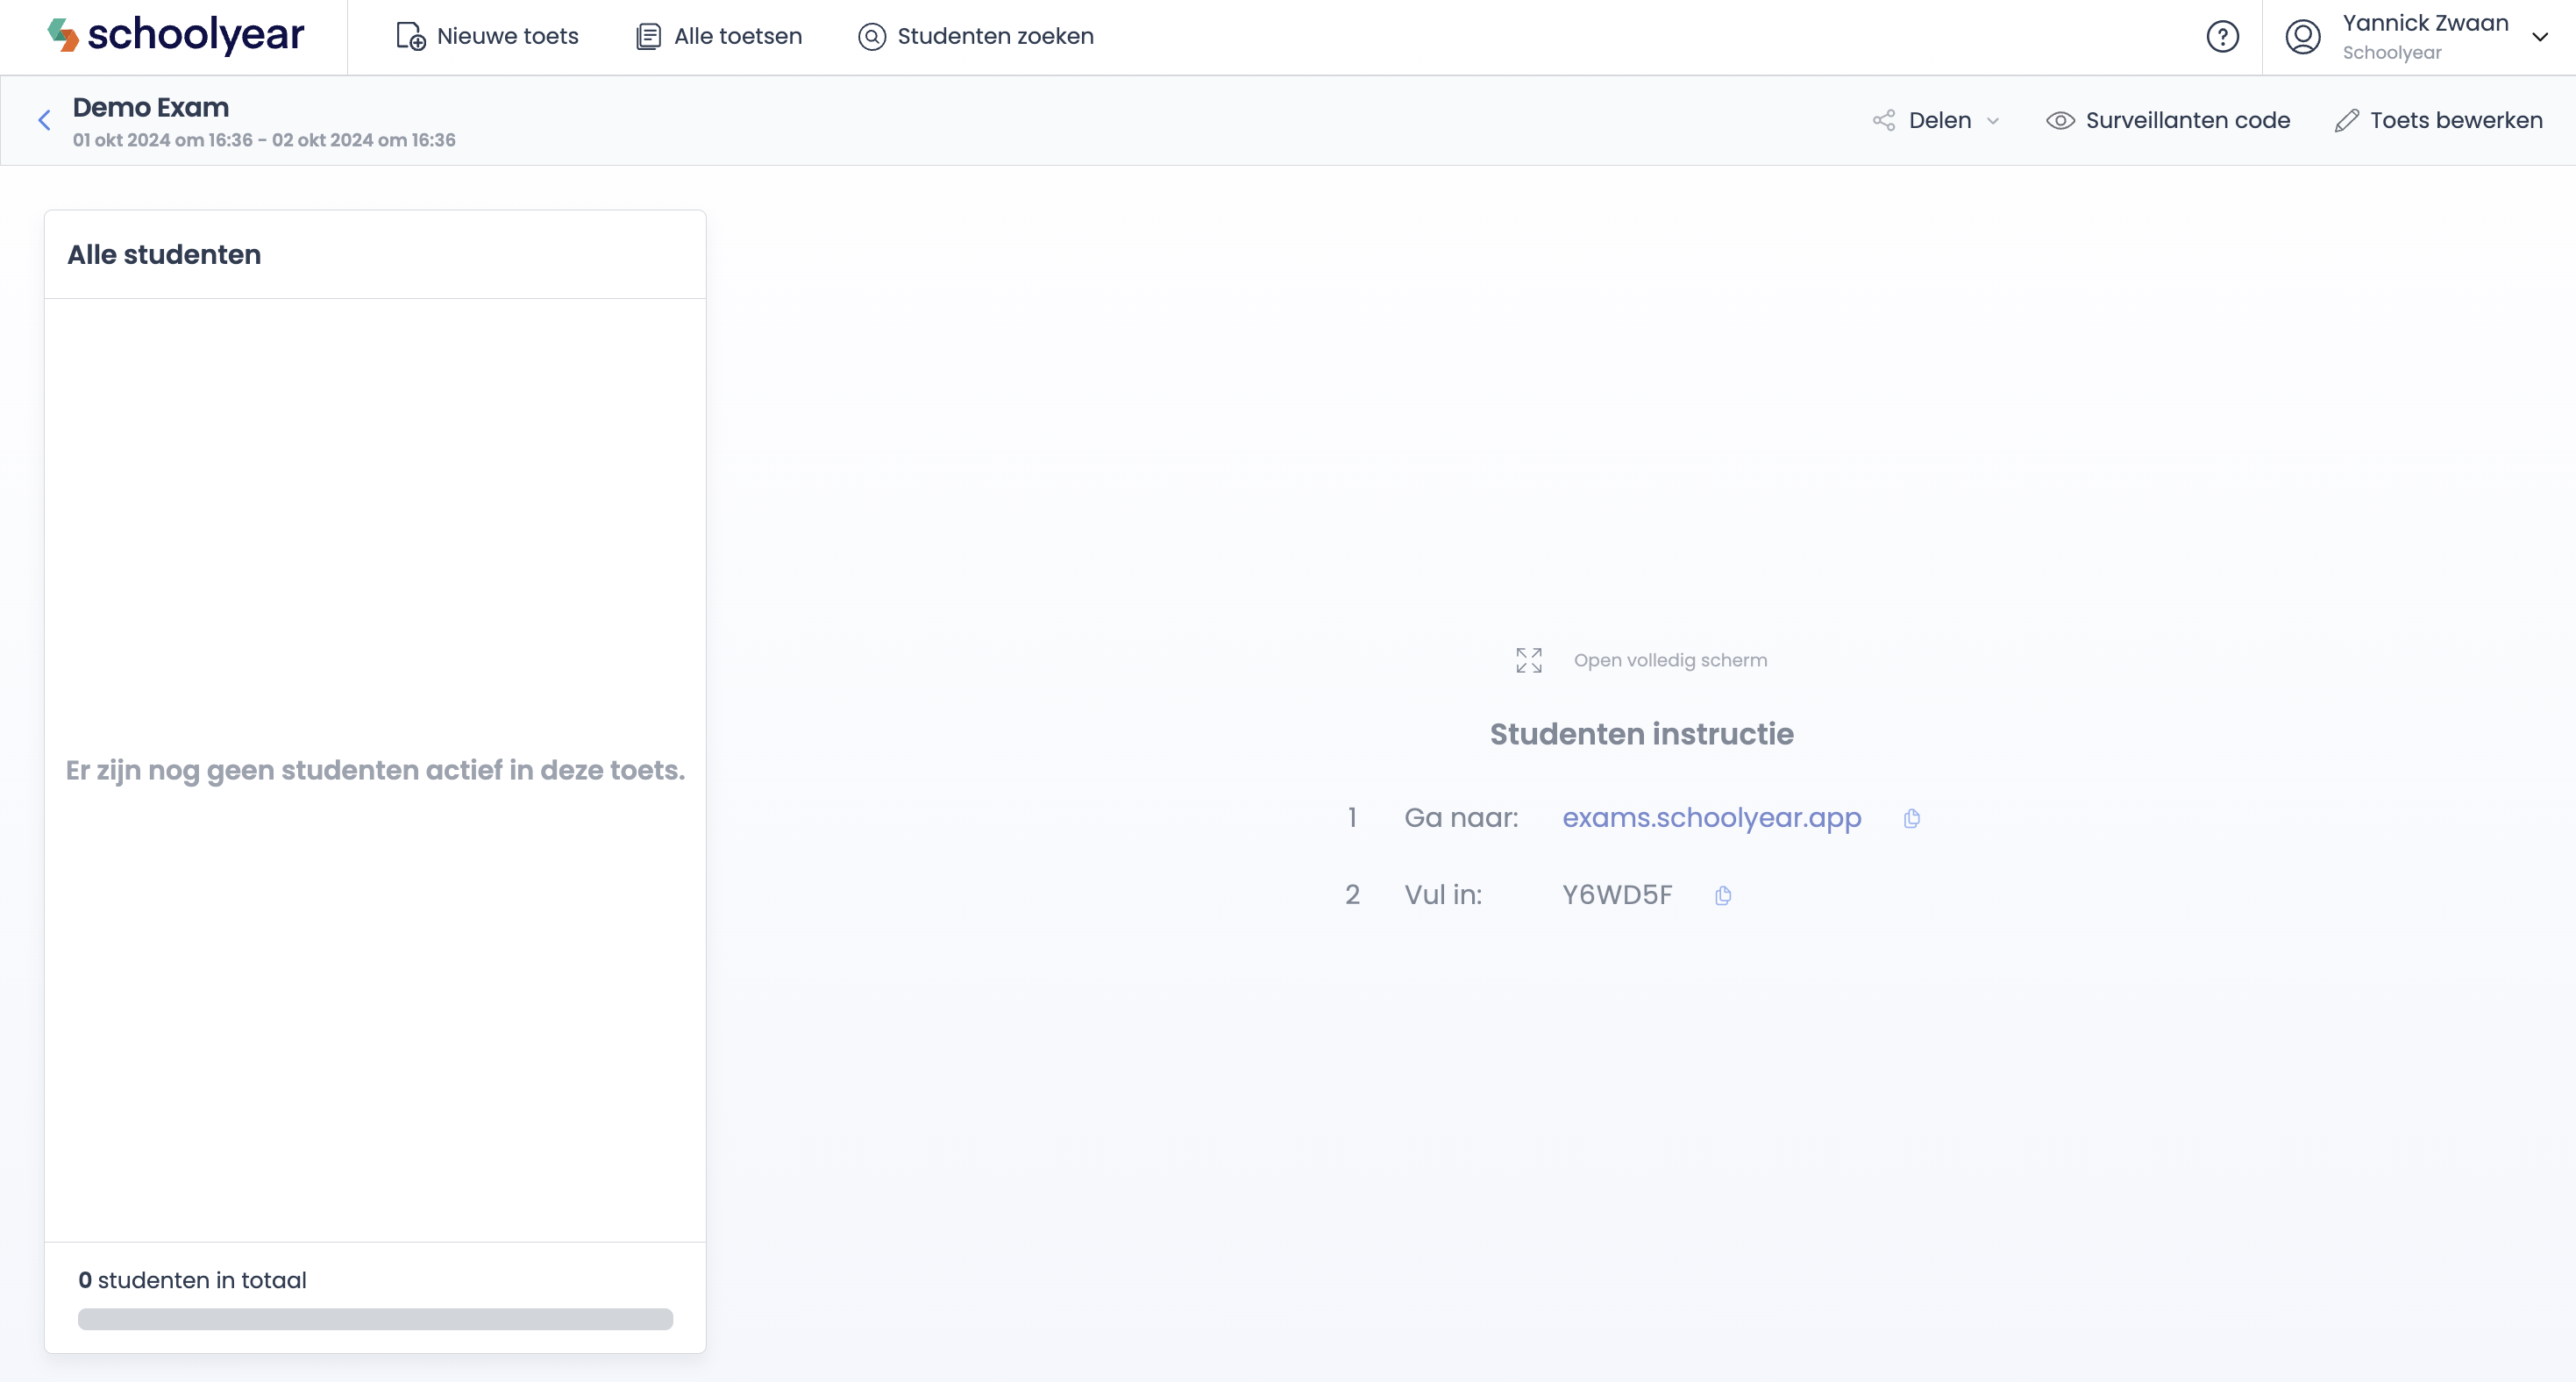Click Toets bewerken to edit exam
The height and width of the screenshot is (1382, 2576).
[2439, 120]
